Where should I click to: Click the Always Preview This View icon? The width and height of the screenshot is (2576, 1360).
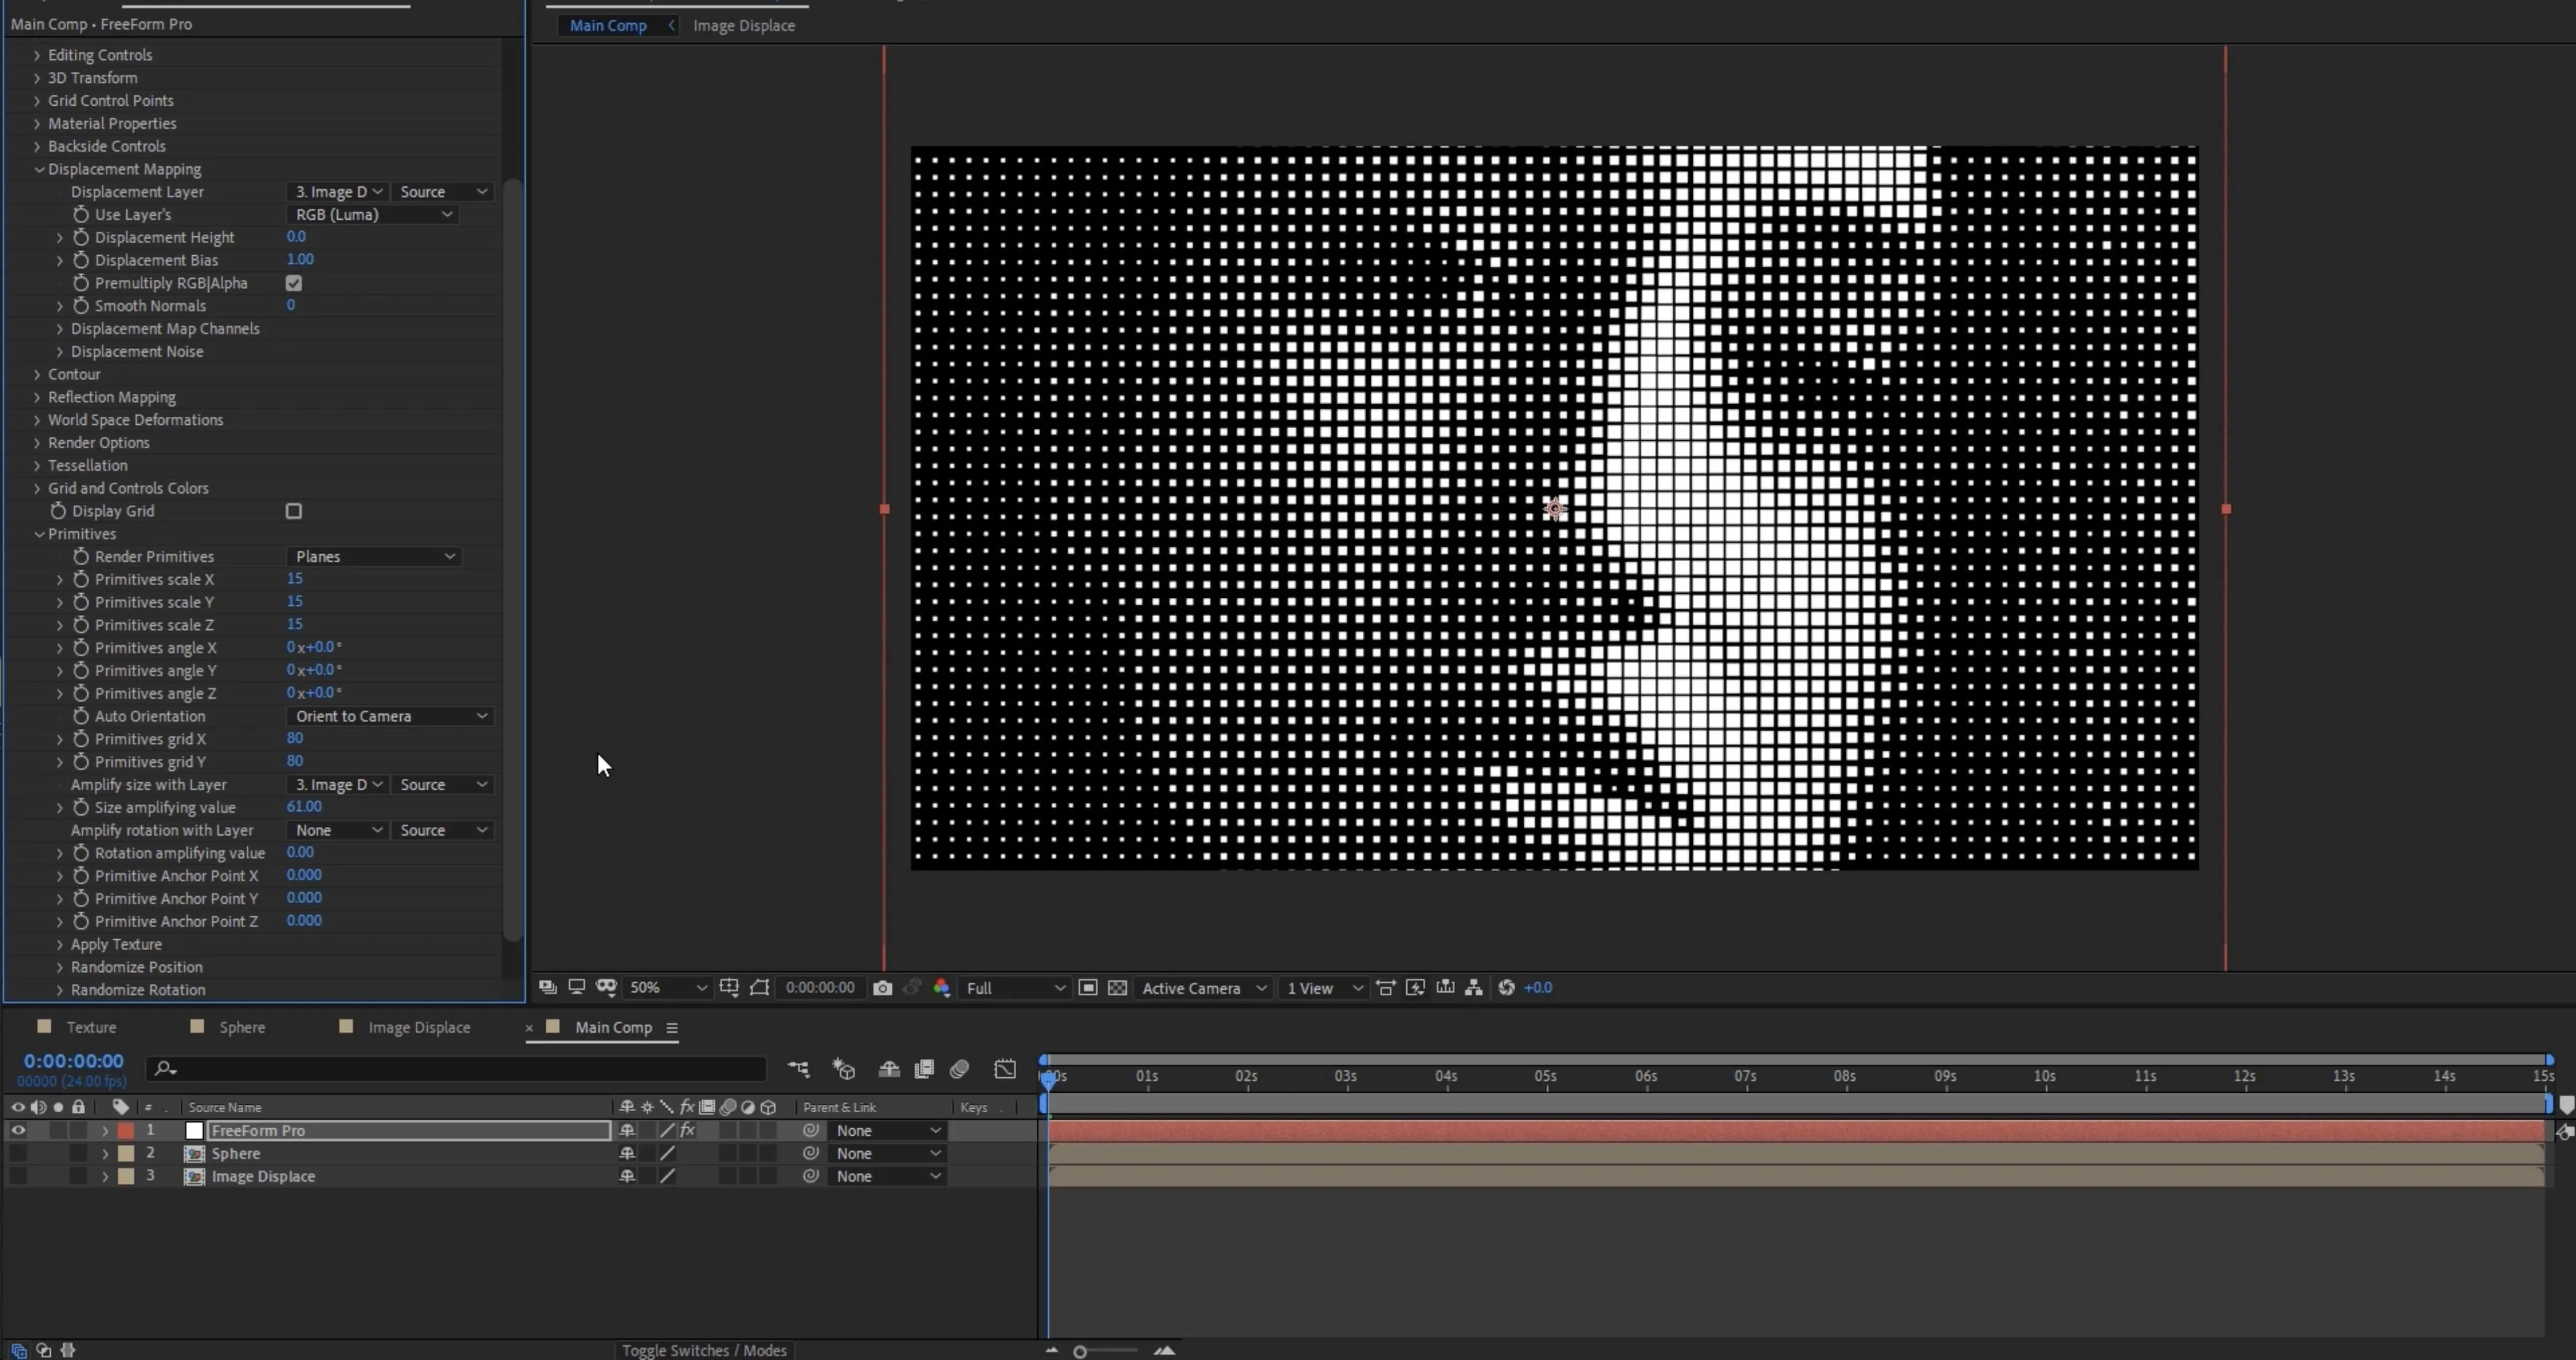pyautogui.click(x=547, y=987)
